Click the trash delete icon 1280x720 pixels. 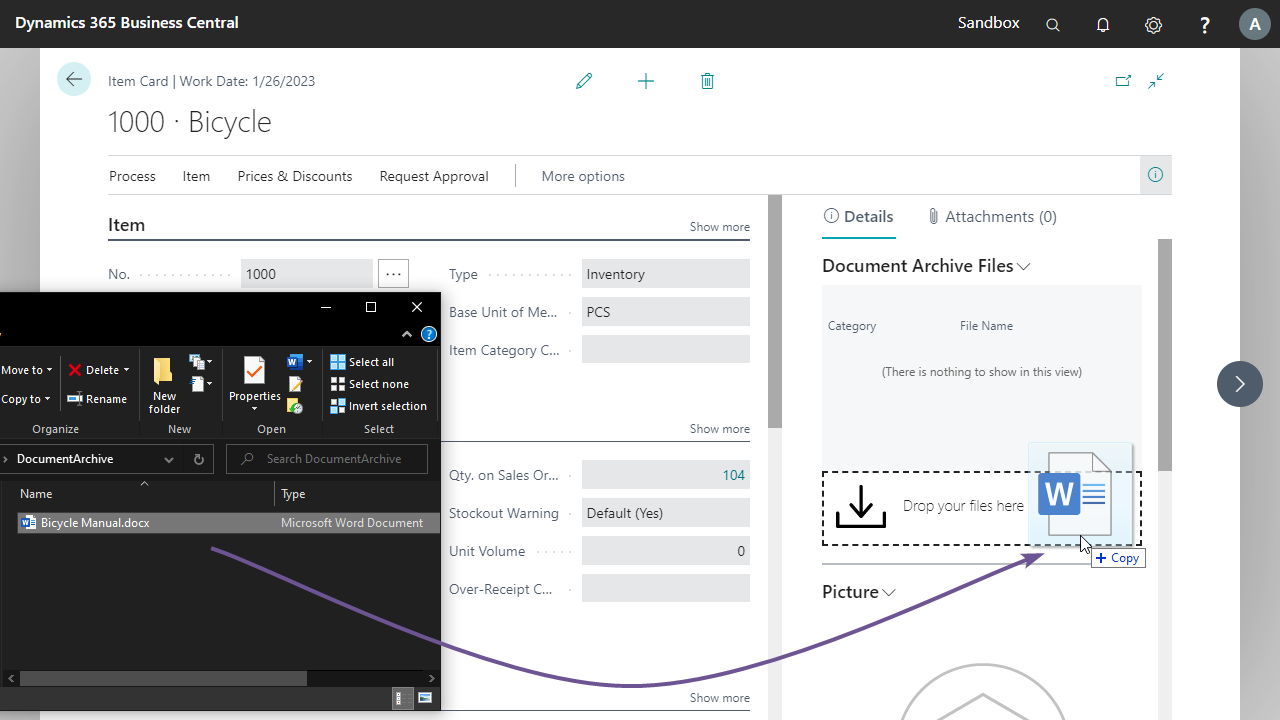(x=707, y=81)
